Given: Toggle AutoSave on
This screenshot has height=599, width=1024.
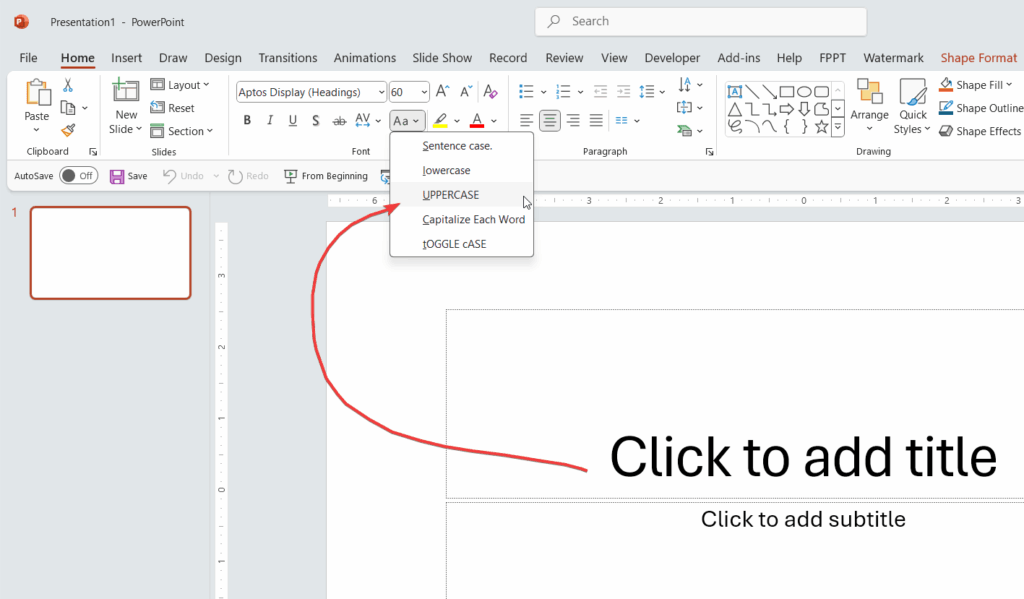Looking at the screenshot, I should pyautogui.click(x=78, y=176).
